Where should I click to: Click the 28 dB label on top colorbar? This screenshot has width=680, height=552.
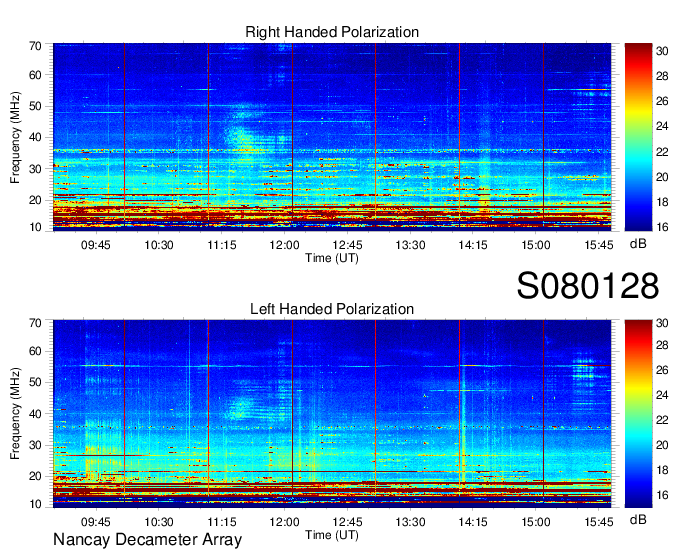click(662, 76)
